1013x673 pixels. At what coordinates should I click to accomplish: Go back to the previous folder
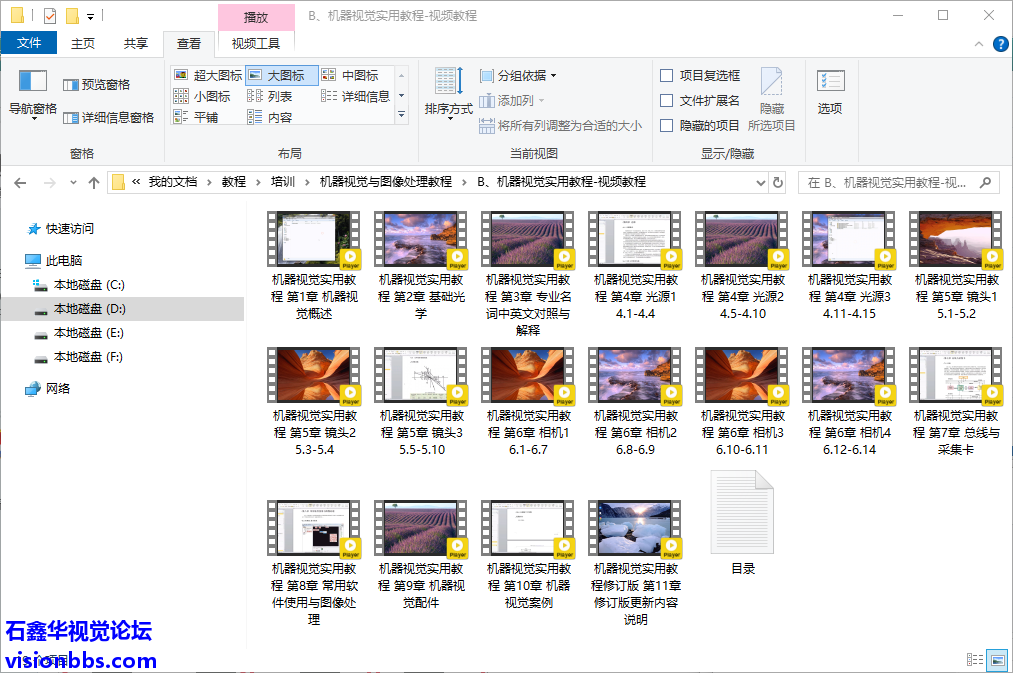click(x=20, y=183)
